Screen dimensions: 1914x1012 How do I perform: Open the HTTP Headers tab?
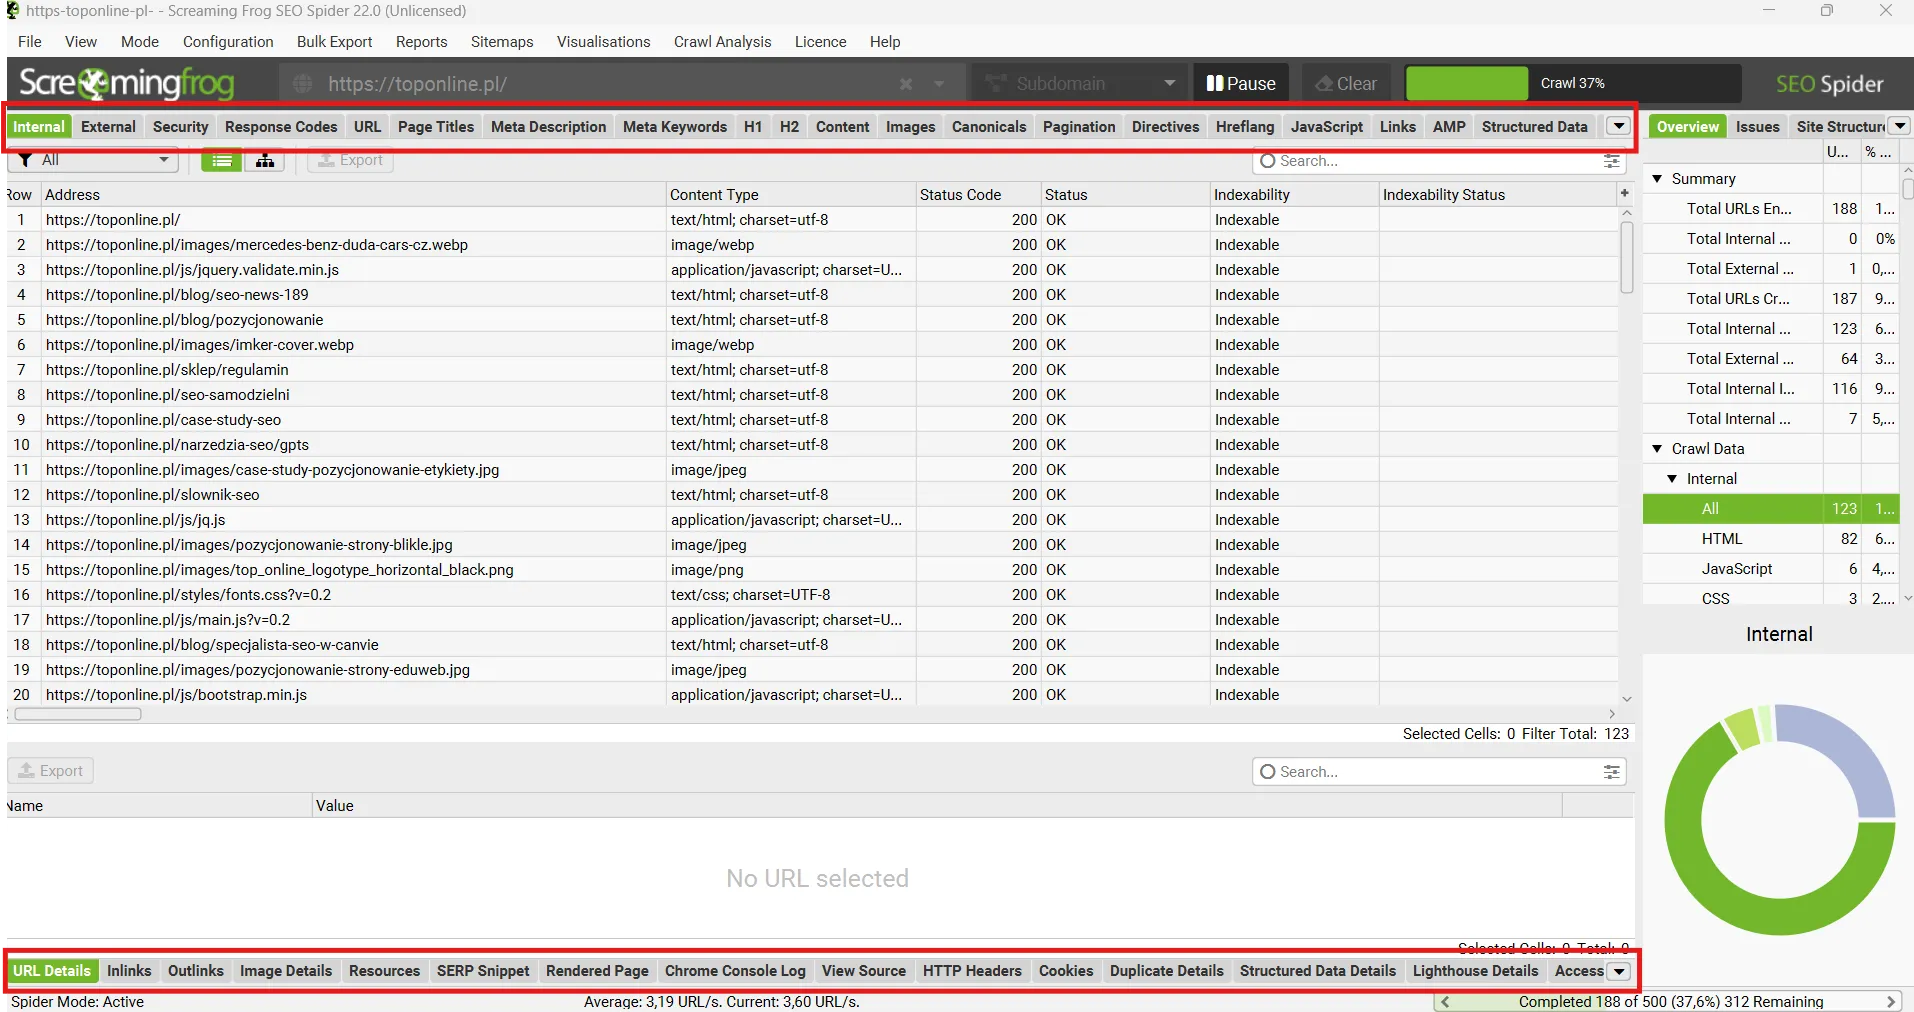point(972,971)
